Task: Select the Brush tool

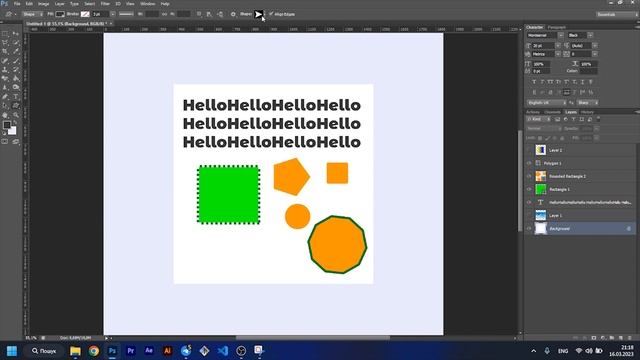Action: point(16,60)
